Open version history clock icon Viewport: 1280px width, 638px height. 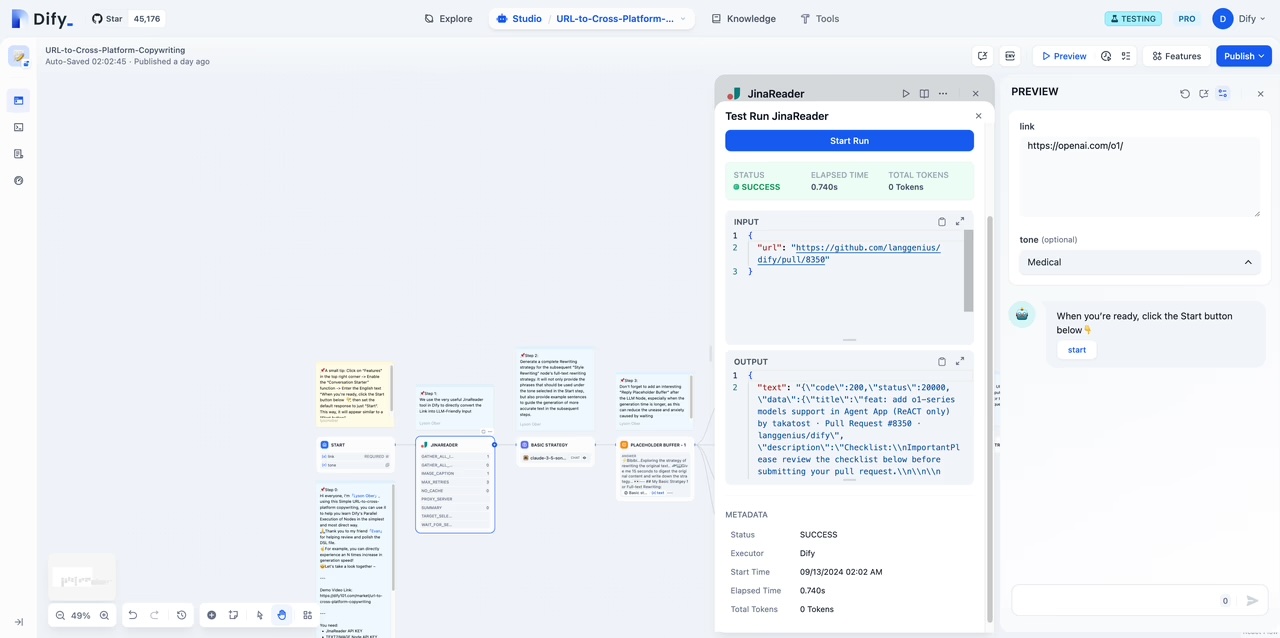pos(181,616)
